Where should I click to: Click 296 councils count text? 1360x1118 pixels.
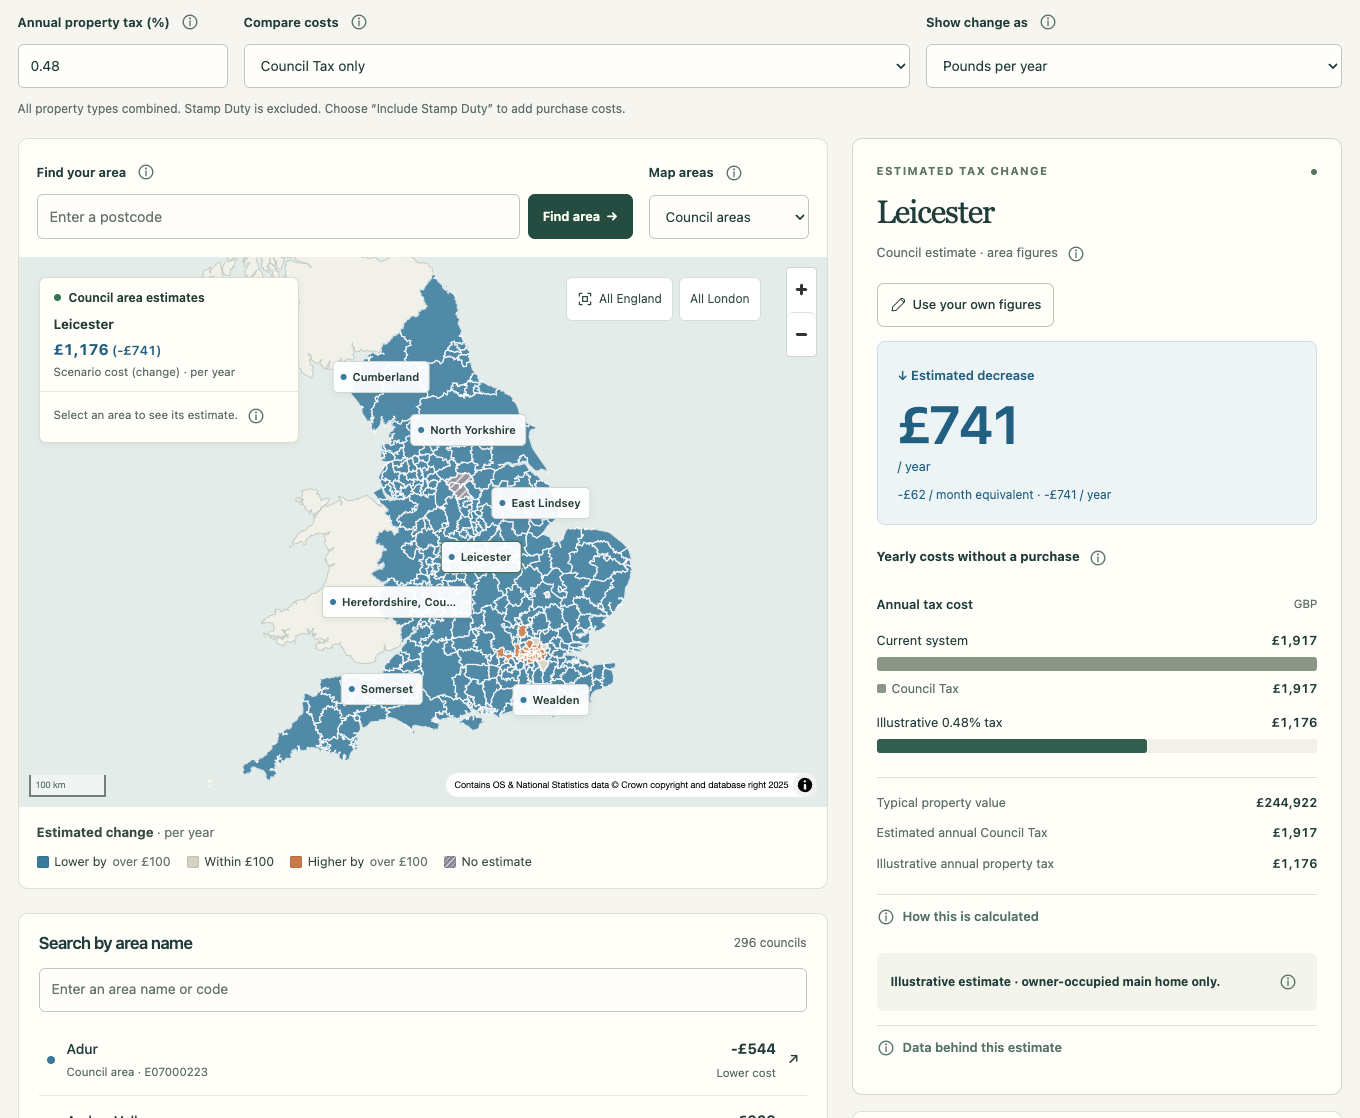(770, 943)
